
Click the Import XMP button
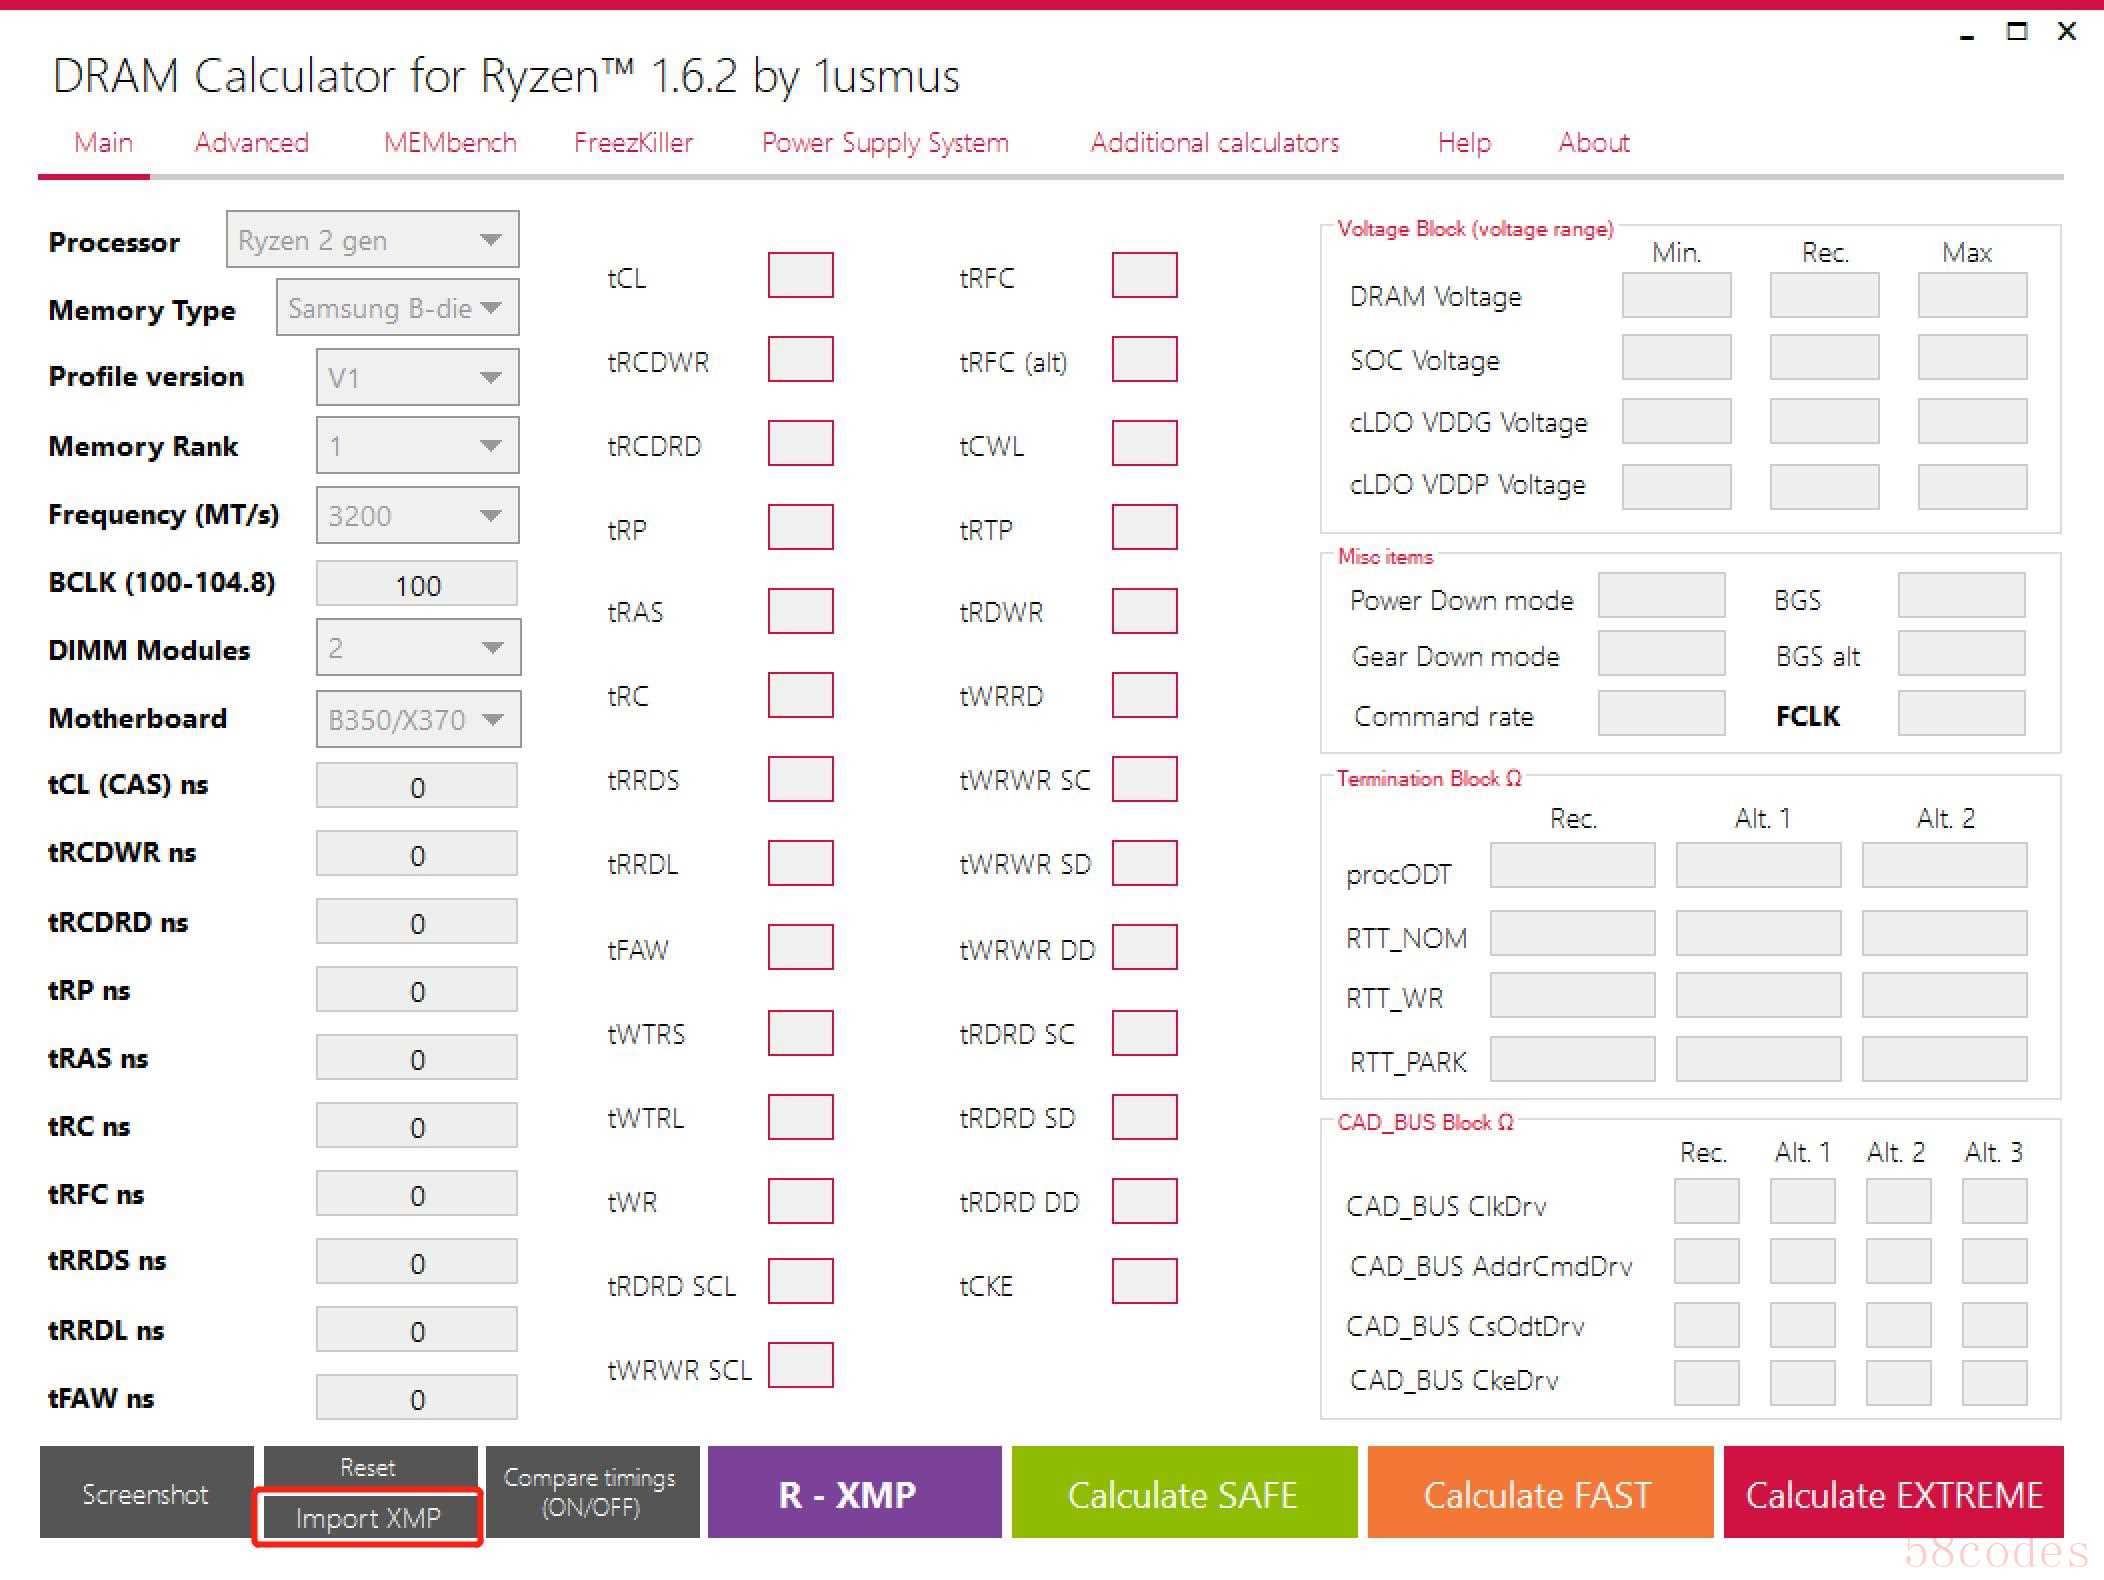tap(369, 1518)
